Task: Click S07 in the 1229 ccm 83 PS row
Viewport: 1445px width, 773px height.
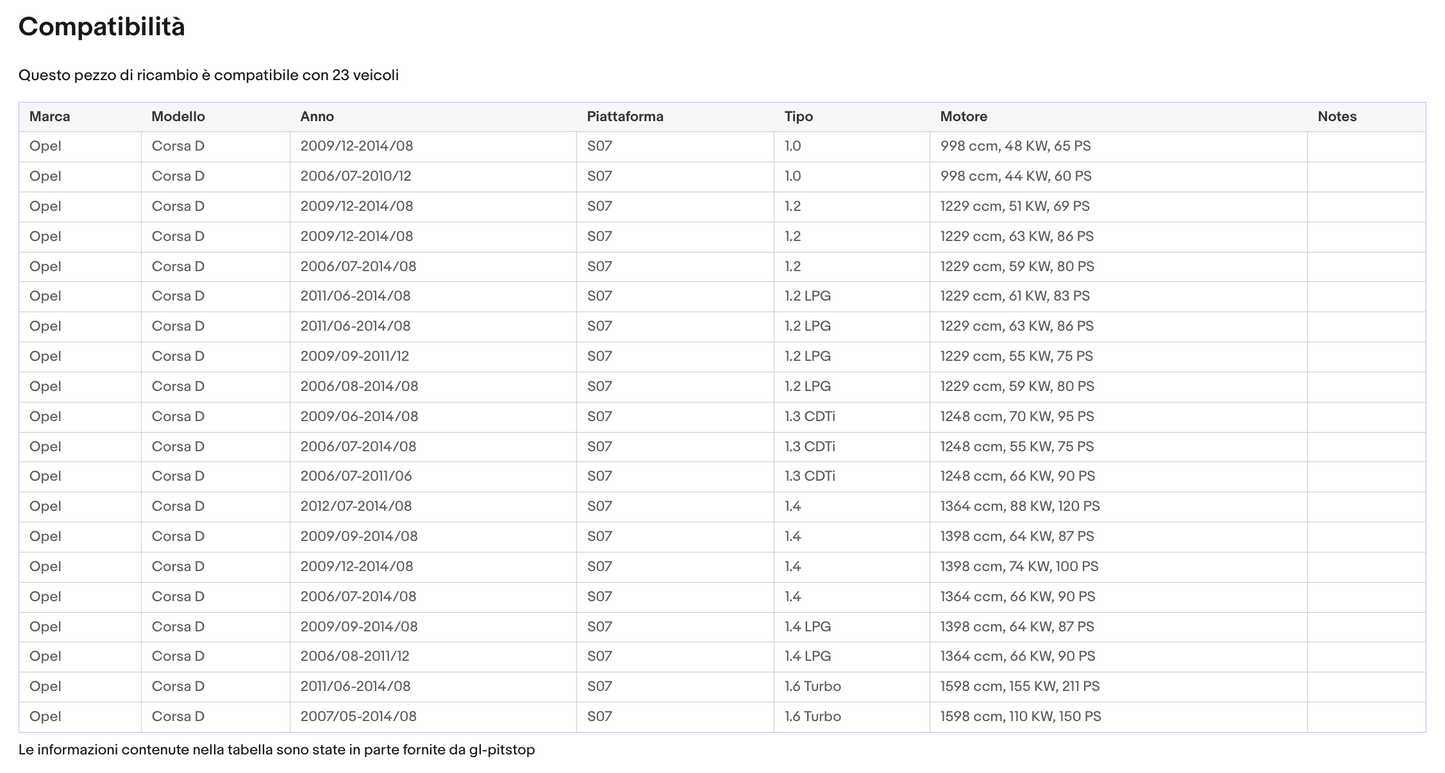Action: [600, 296]
